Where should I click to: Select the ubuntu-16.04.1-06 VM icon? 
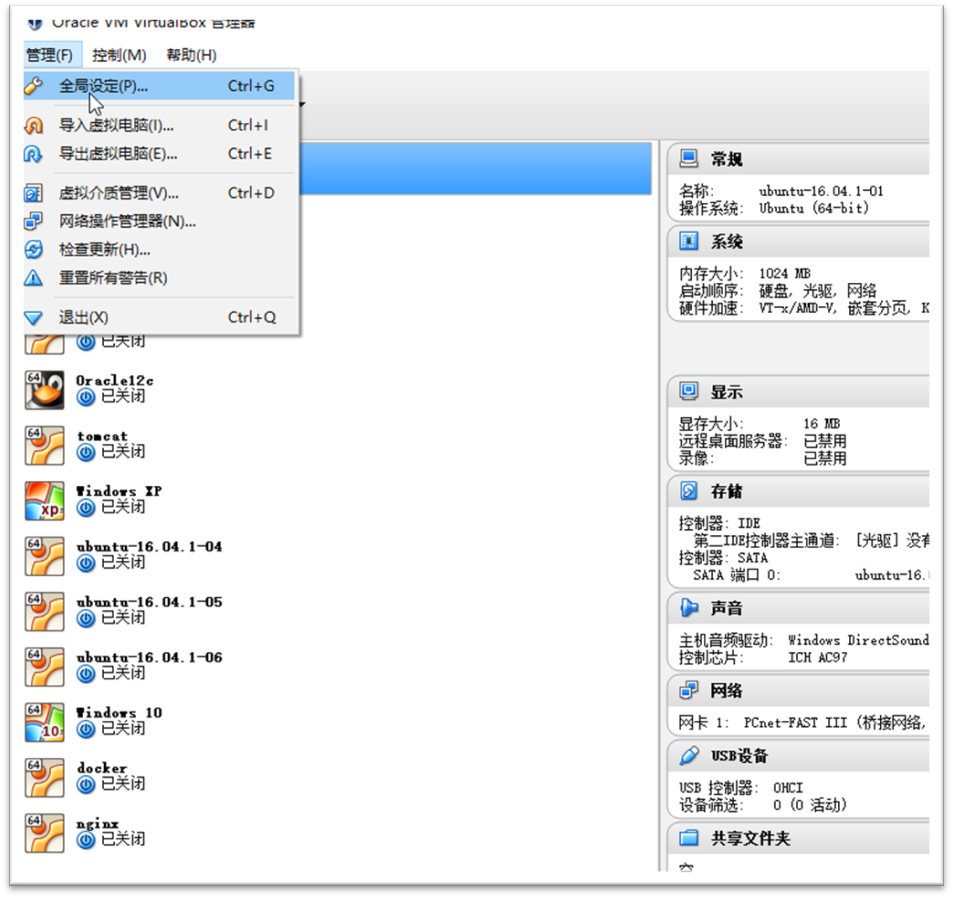pos(44,667)
